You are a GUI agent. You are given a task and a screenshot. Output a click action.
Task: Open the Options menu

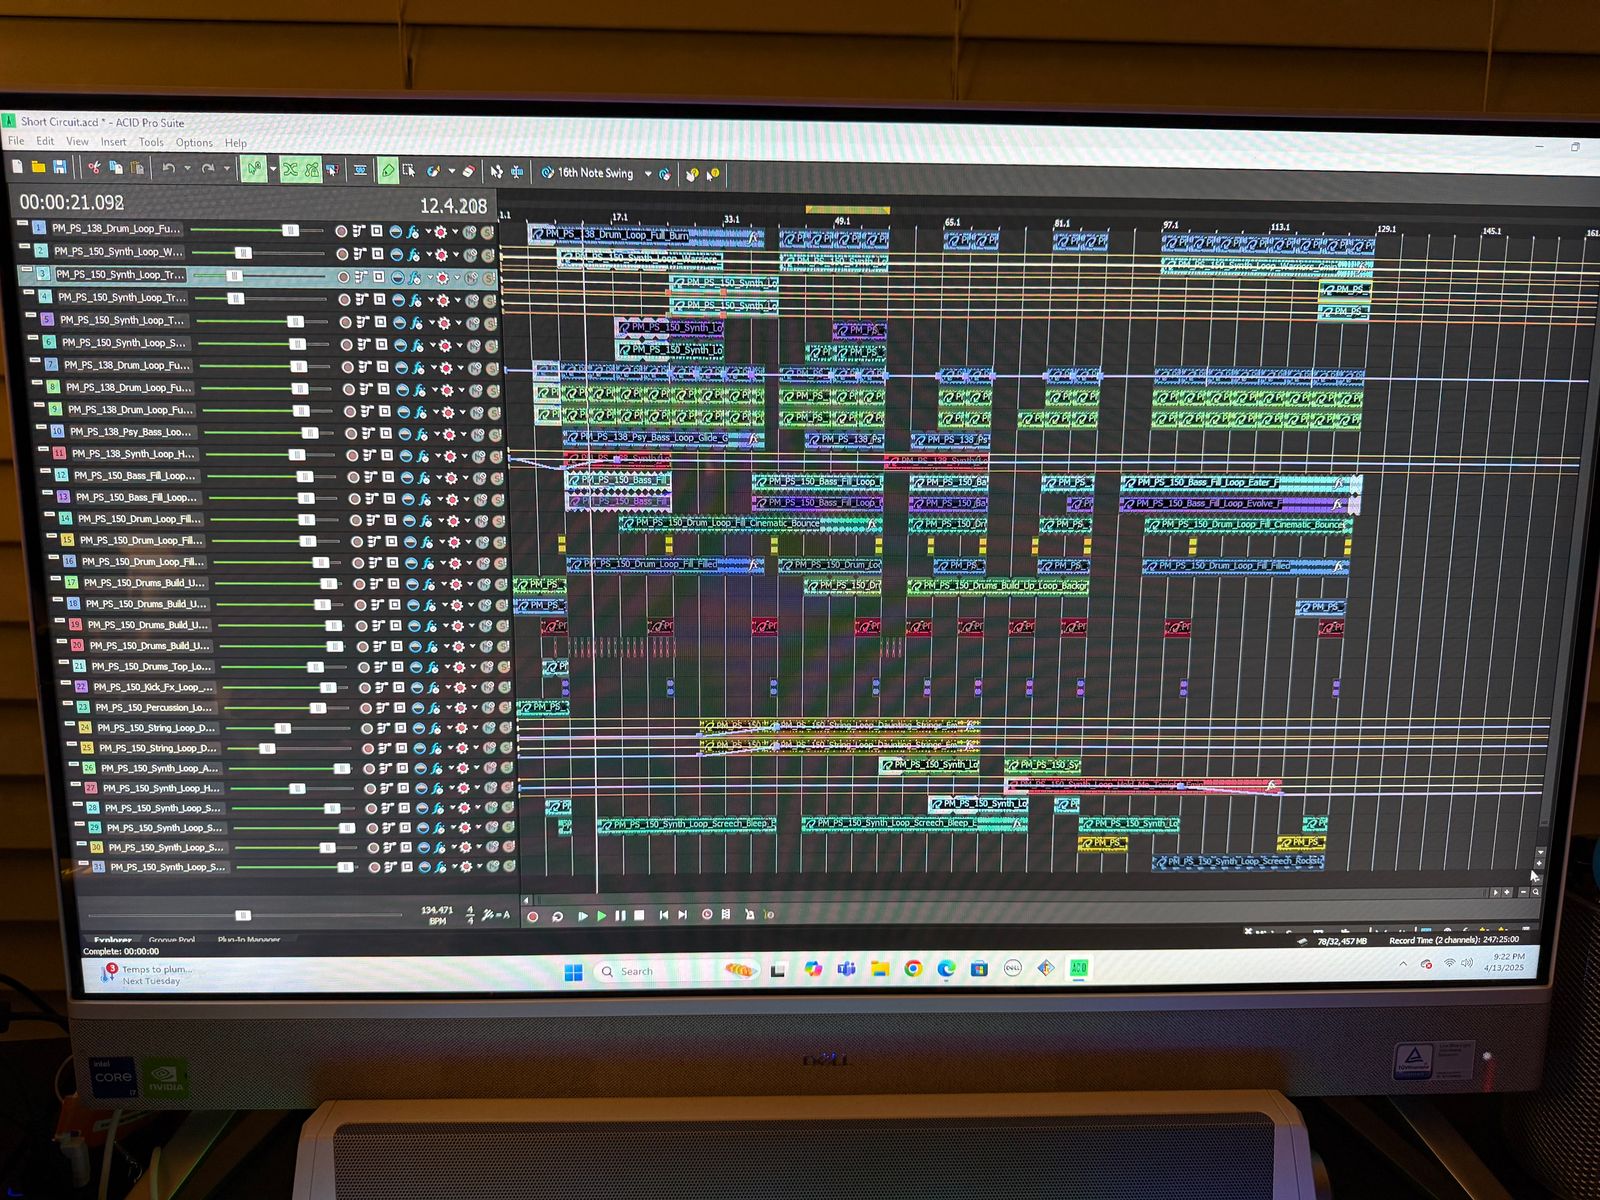194,143
